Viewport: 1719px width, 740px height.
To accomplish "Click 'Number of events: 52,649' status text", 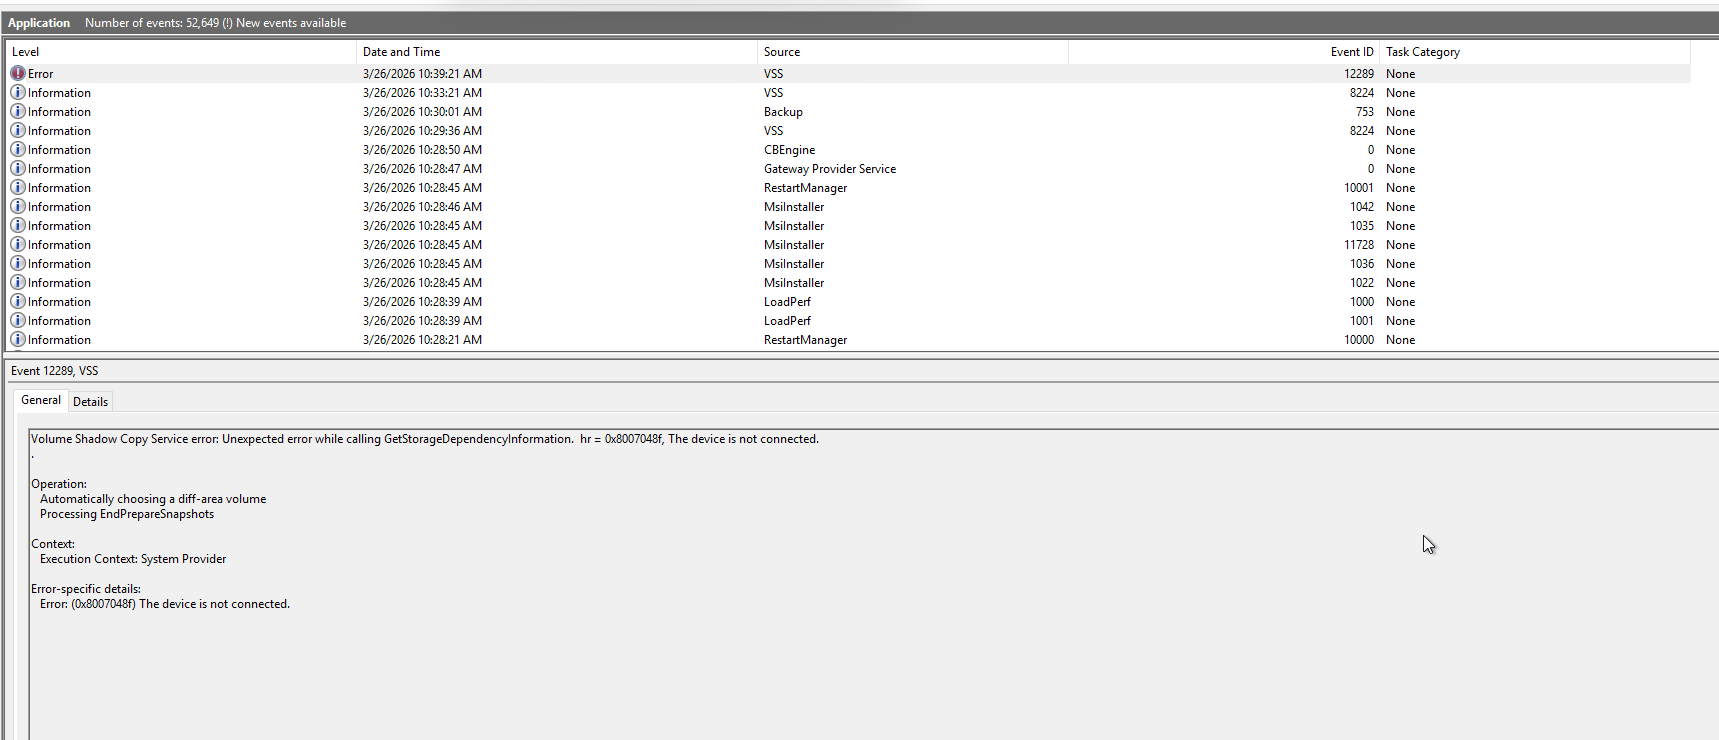I will click(x=152, y=23).
